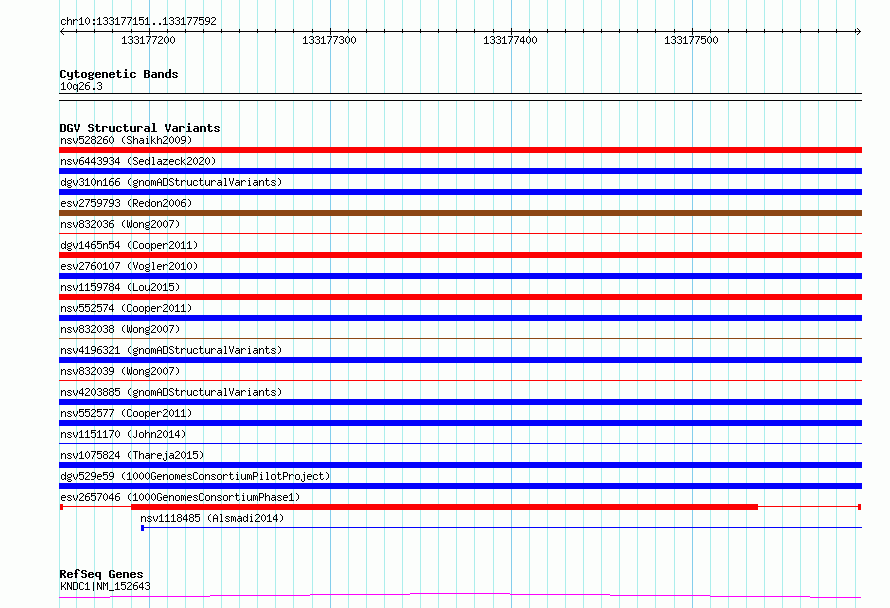Click the brown bar for esv2759793
Image resolution: width=890 pixels, height=608 pixels.
pyautogui.click(x=460, y=213)
